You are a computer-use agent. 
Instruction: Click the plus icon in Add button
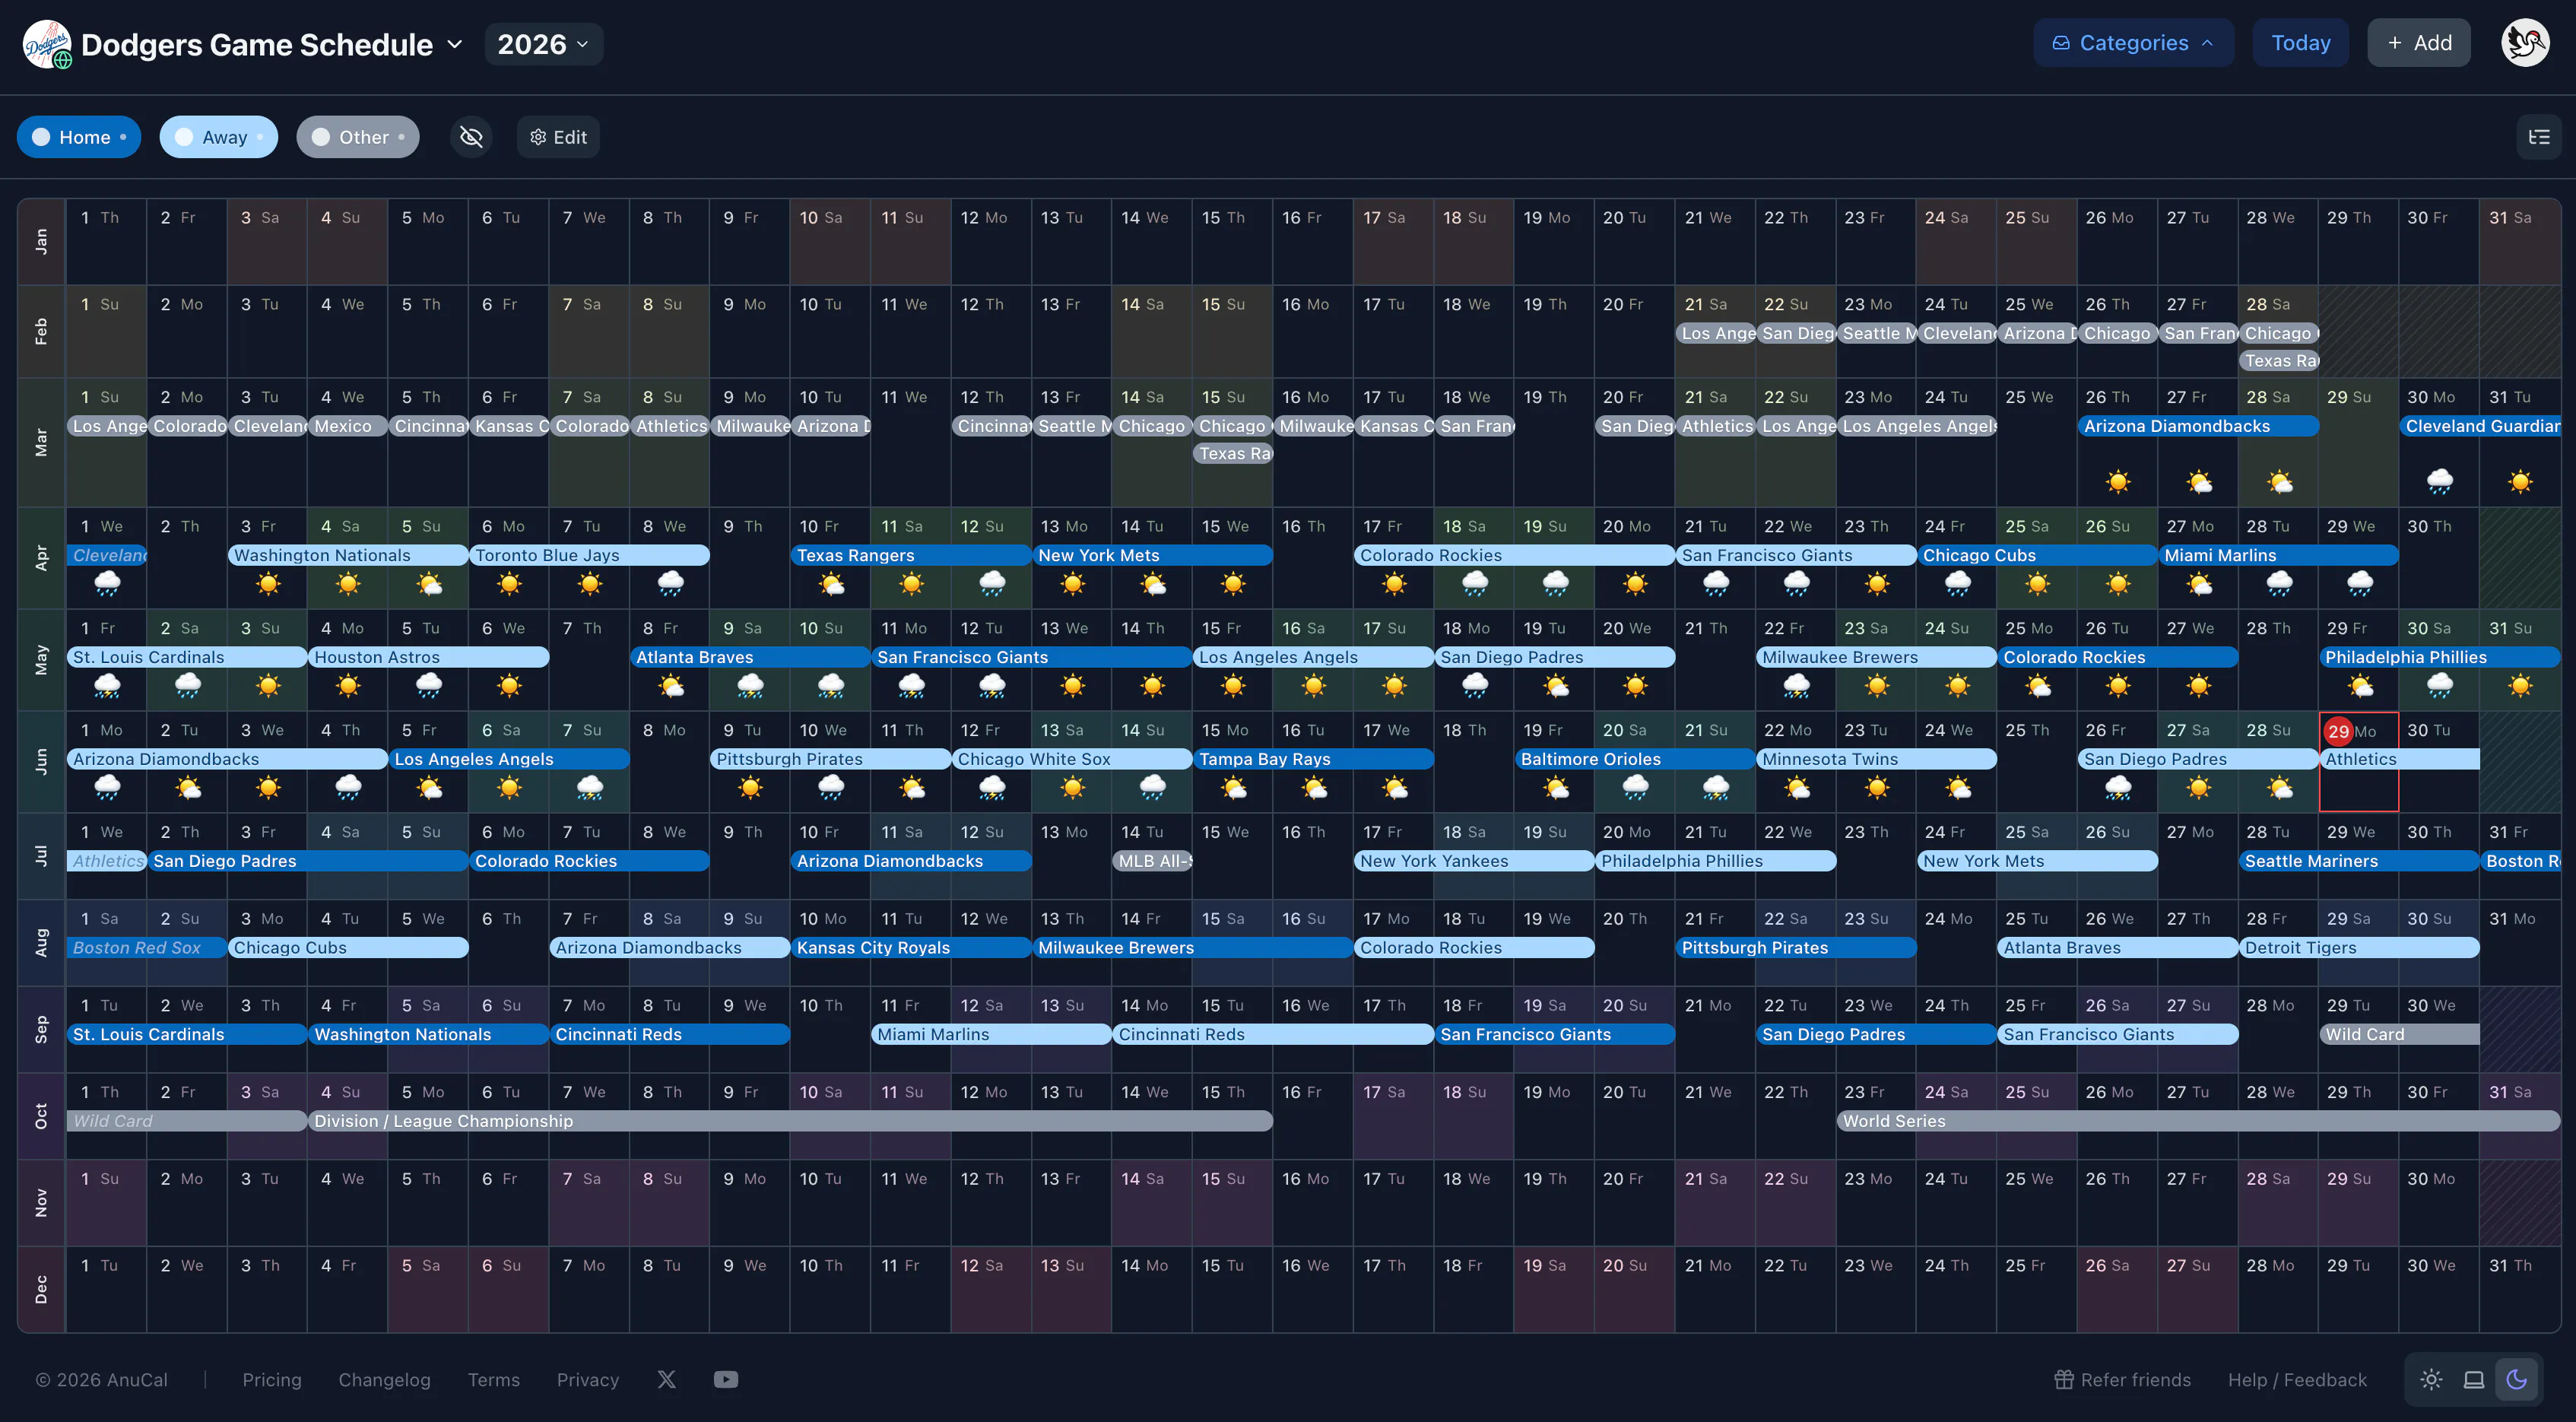[2395, 43]
